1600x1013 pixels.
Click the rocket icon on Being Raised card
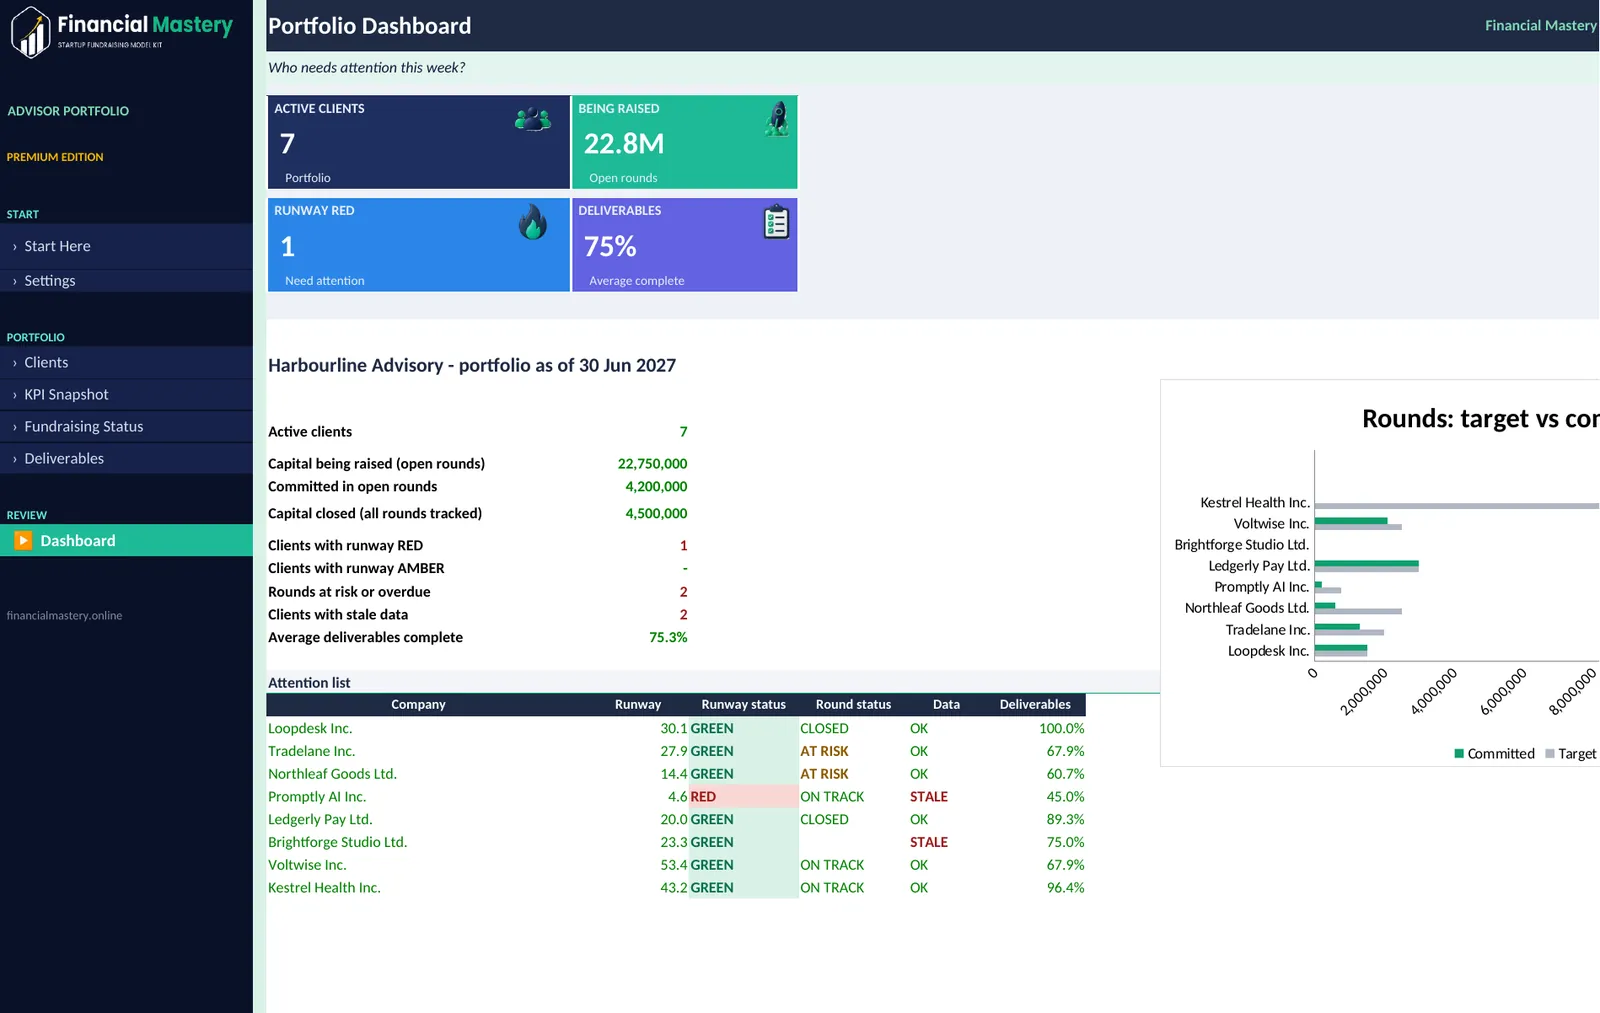(x=777, y=119)
